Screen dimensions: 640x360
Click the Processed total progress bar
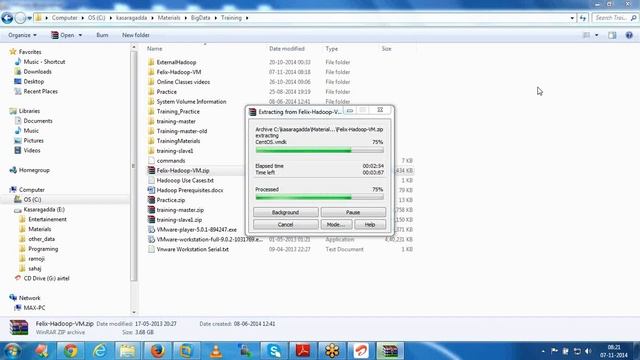coord(320,198)
